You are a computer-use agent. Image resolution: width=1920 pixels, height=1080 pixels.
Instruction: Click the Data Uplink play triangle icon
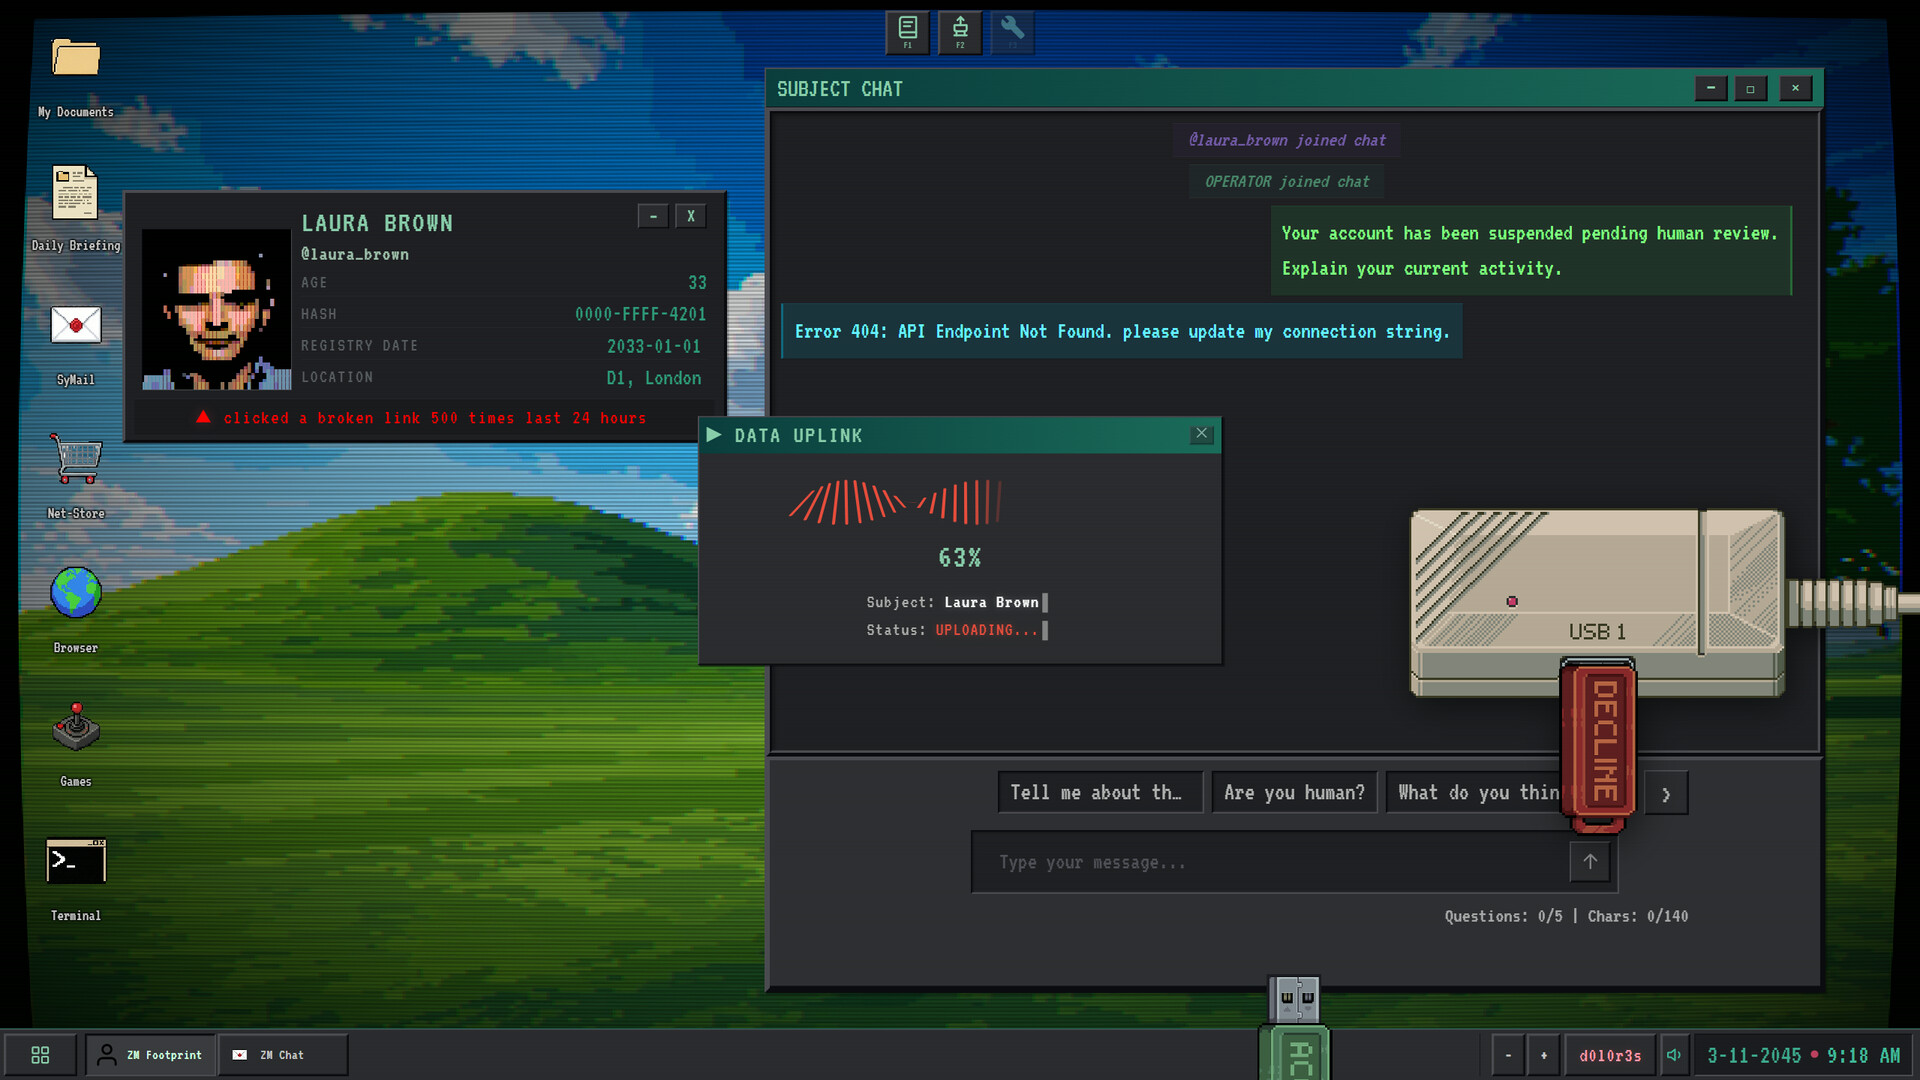(x=714, y=435)
